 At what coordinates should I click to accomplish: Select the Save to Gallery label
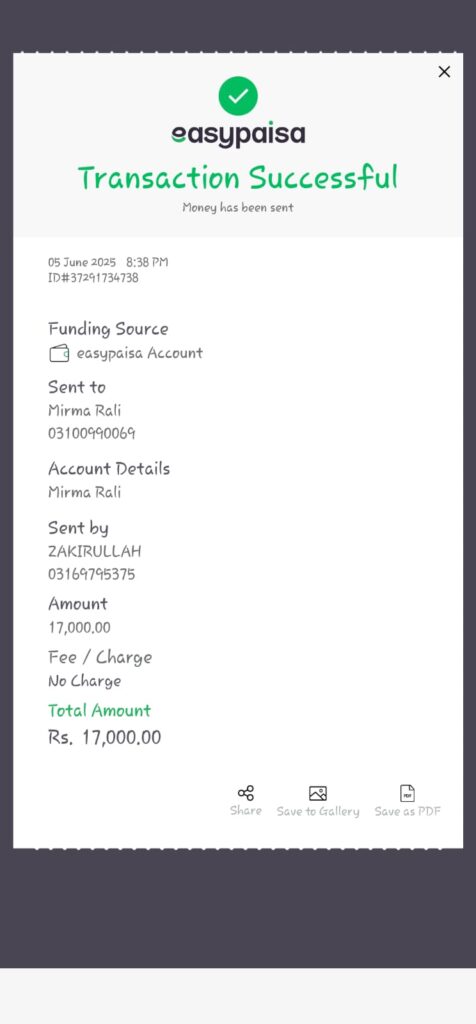pos(318,811)
